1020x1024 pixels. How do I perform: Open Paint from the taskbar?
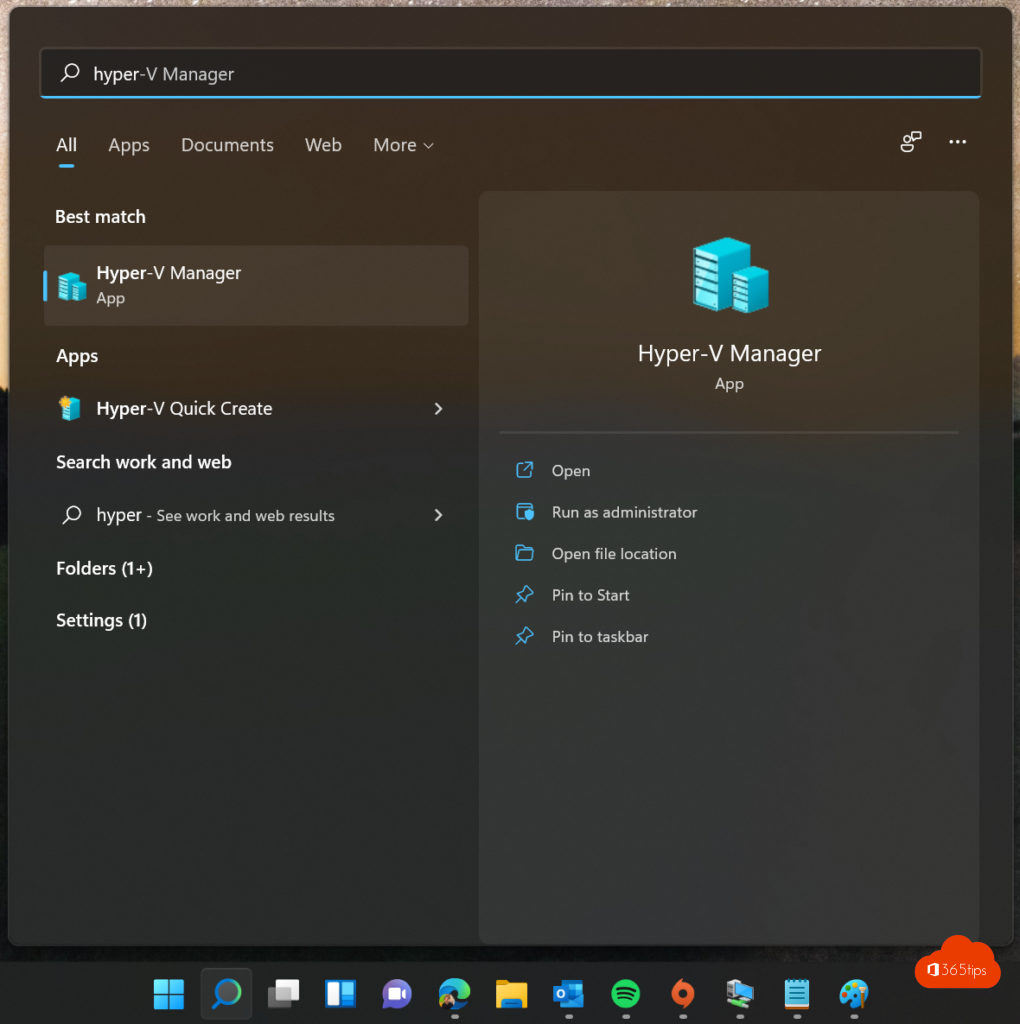(853, 993)
